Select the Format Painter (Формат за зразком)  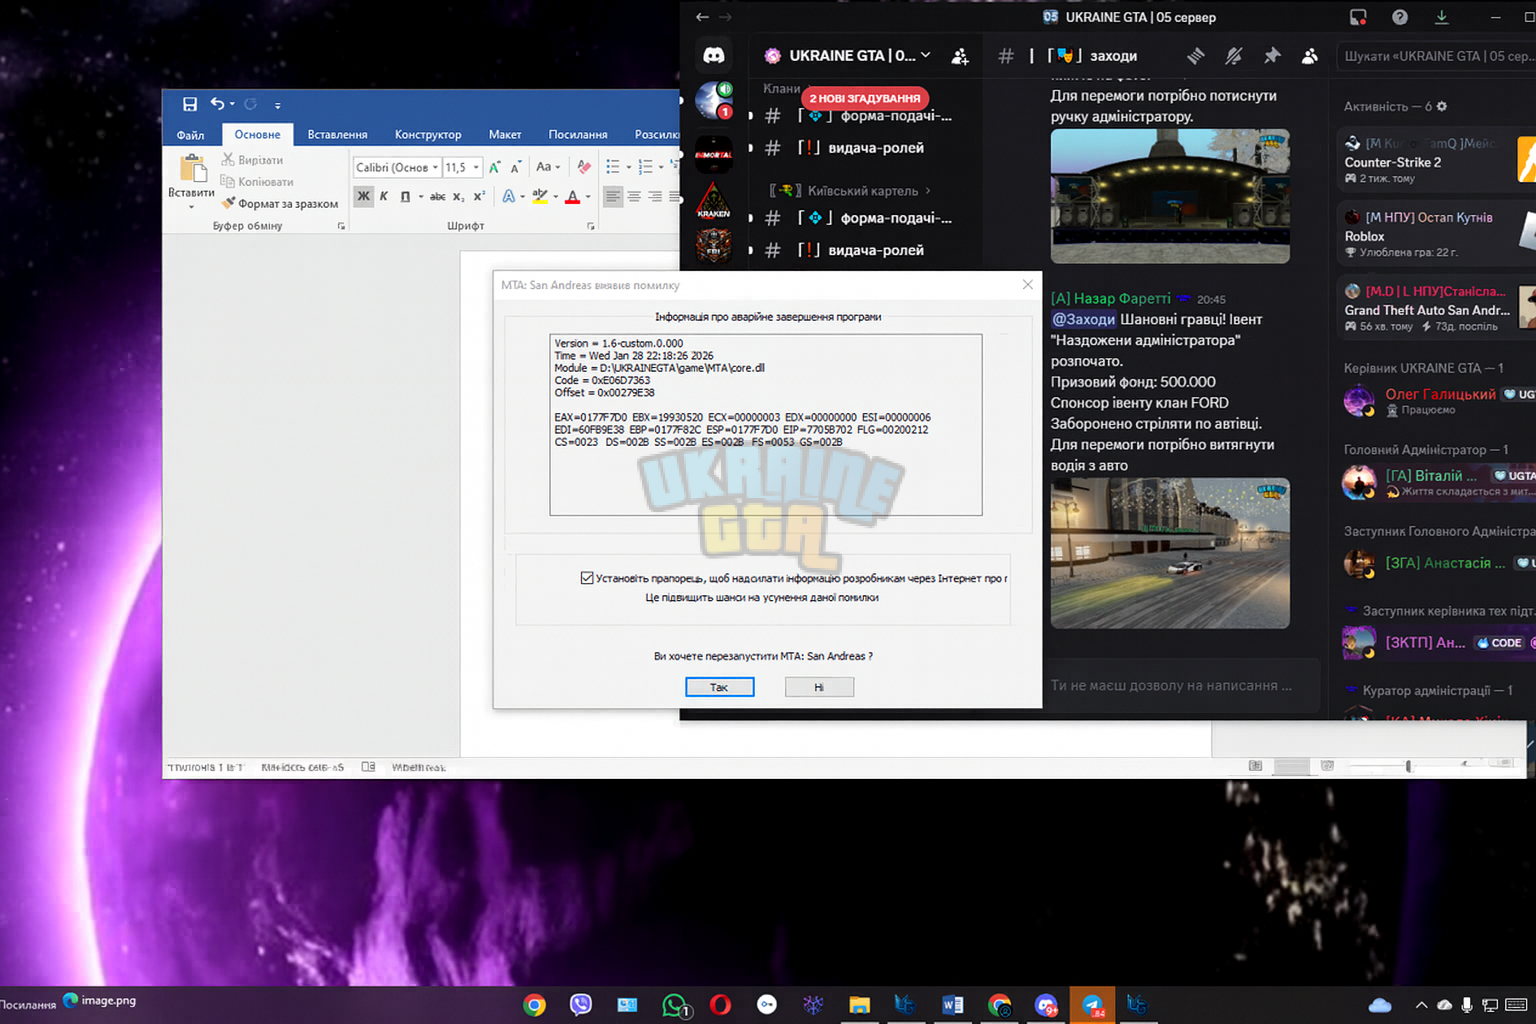[x=280, y=204]
